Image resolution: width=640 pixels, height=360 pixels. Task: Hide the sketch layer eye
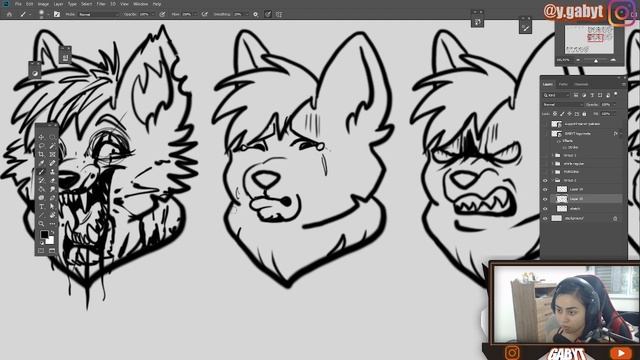coord(545,209)
